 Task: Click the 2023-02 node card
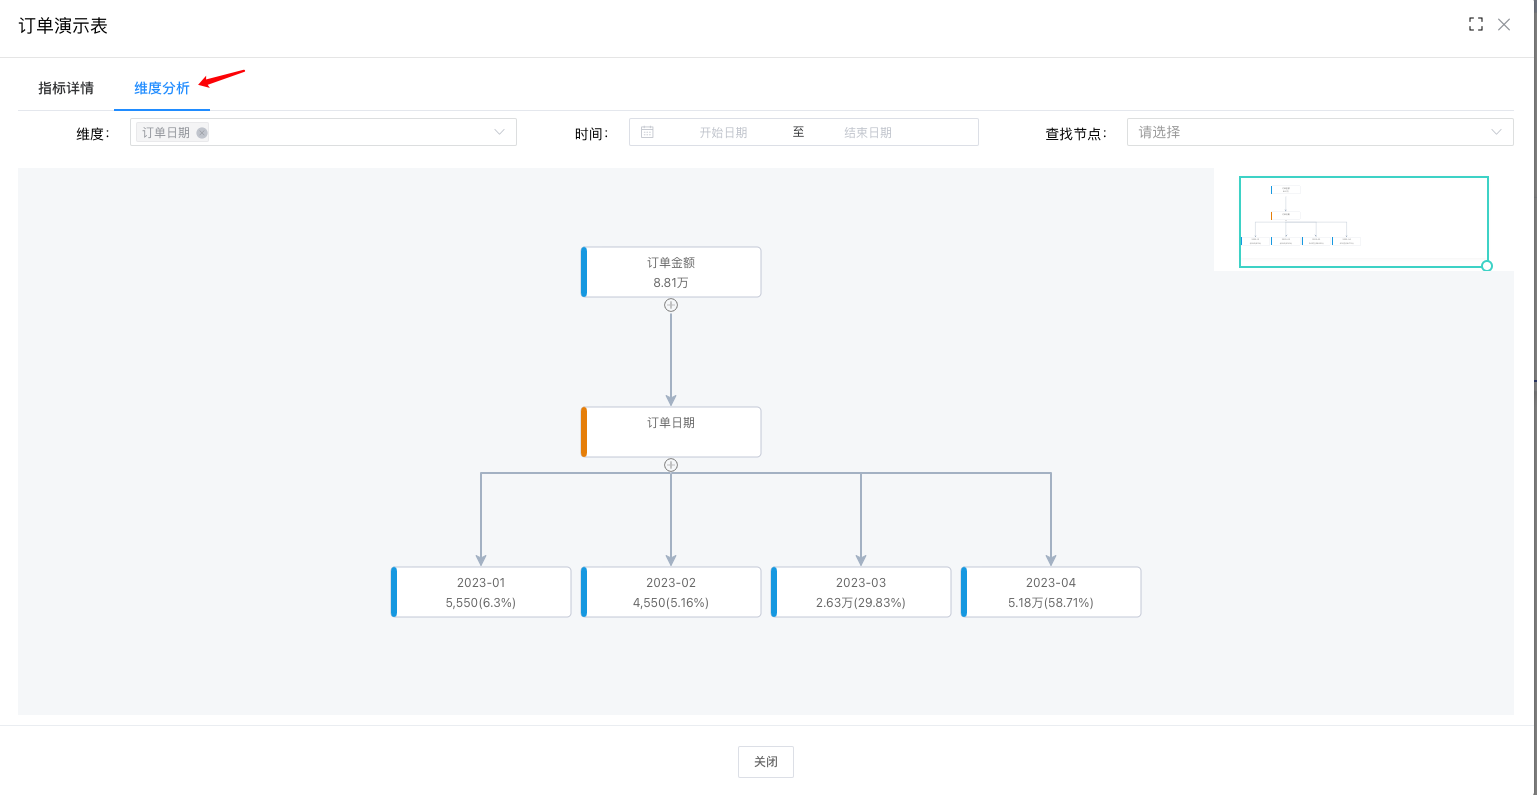[x=671, y=592]
